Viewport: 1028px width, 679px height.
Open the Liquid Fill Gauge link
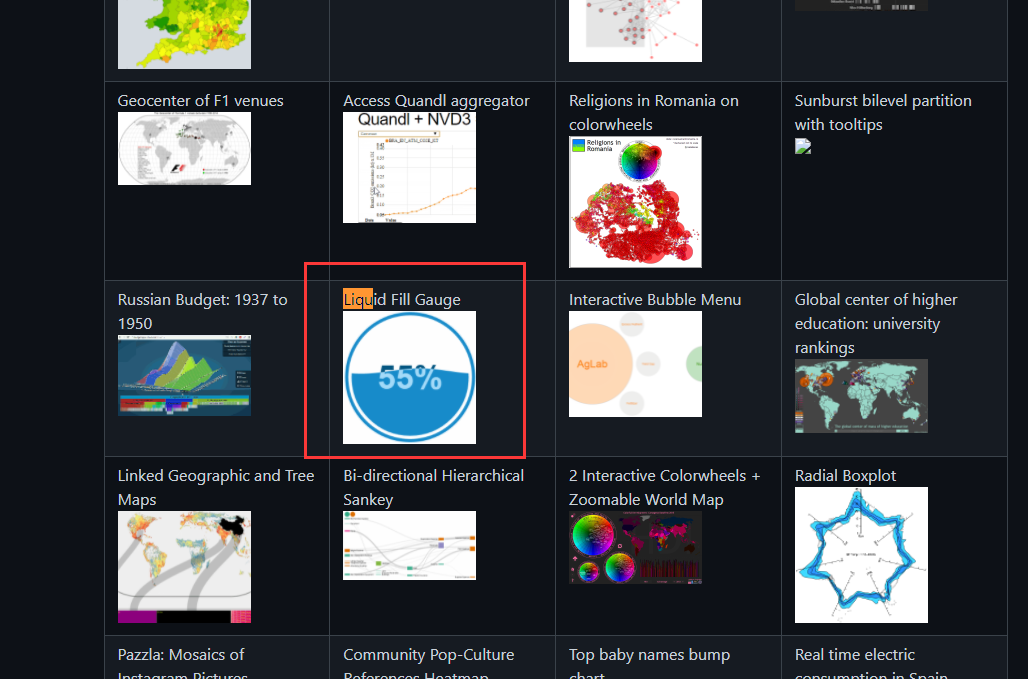pos(401,299)
